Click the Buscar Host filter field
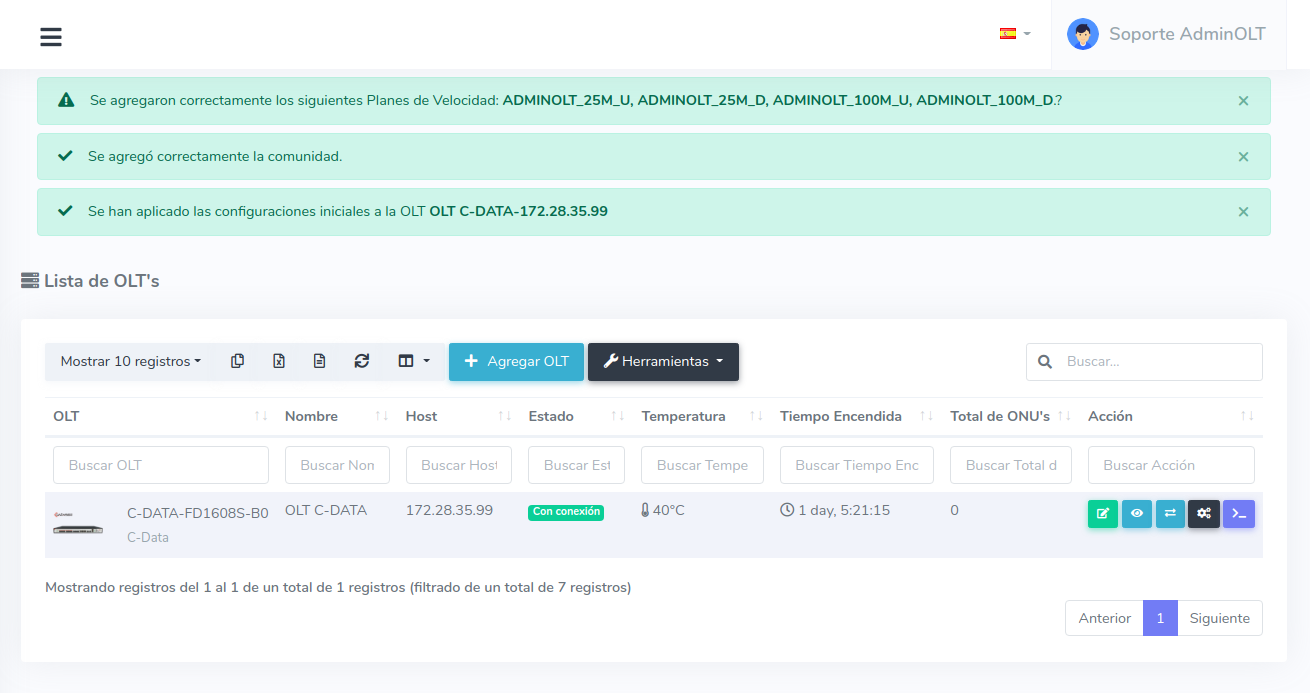This screenshot has width=1310, height=693. pyautogui.click(x=458, y=465)
